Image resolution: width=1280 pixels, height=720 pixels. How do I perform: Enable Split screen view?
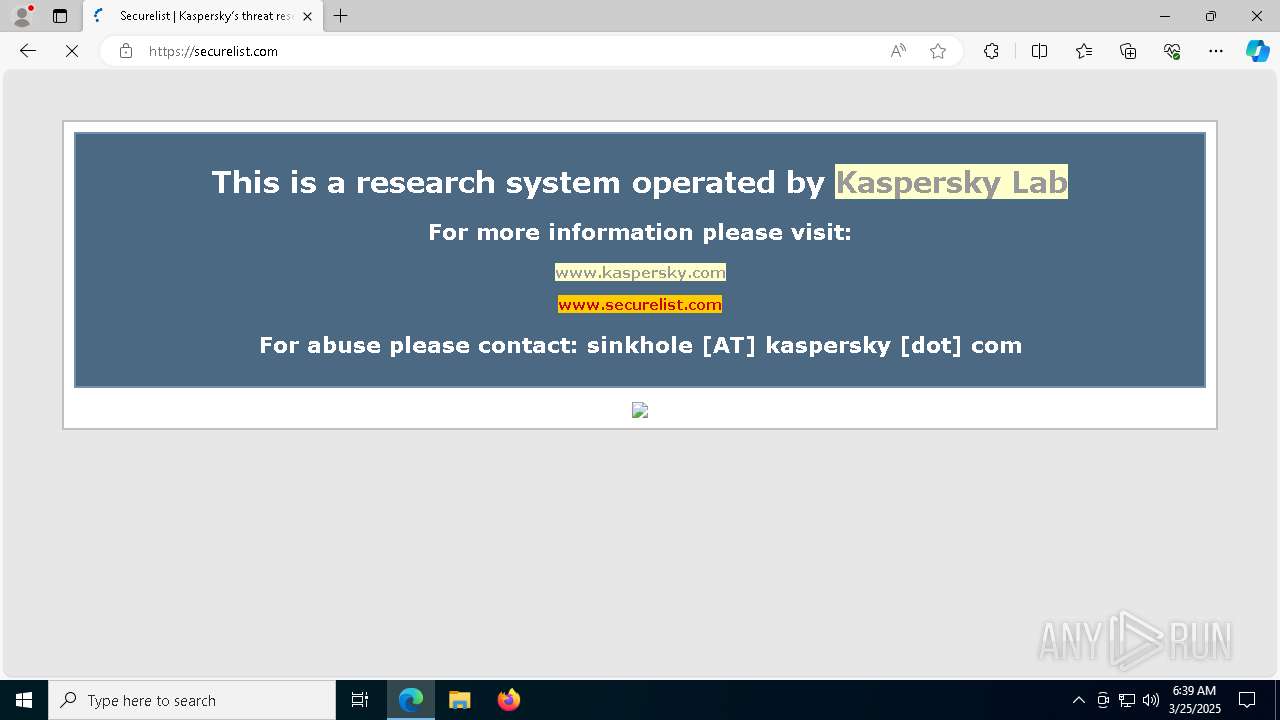(1039, 51)
